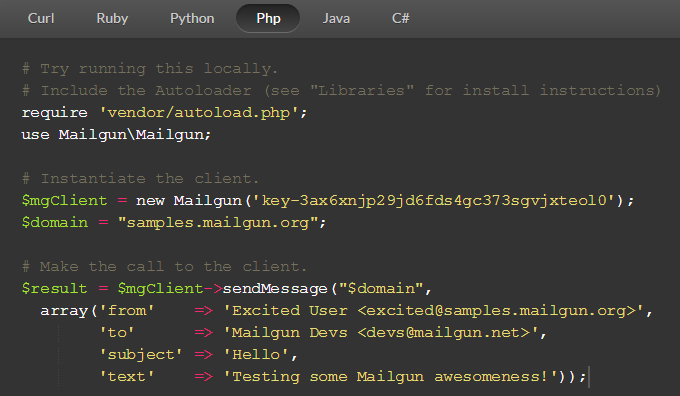Click the '# Instantiate the client.' comment
Screen dimensions: 680x396
point(140,179)
